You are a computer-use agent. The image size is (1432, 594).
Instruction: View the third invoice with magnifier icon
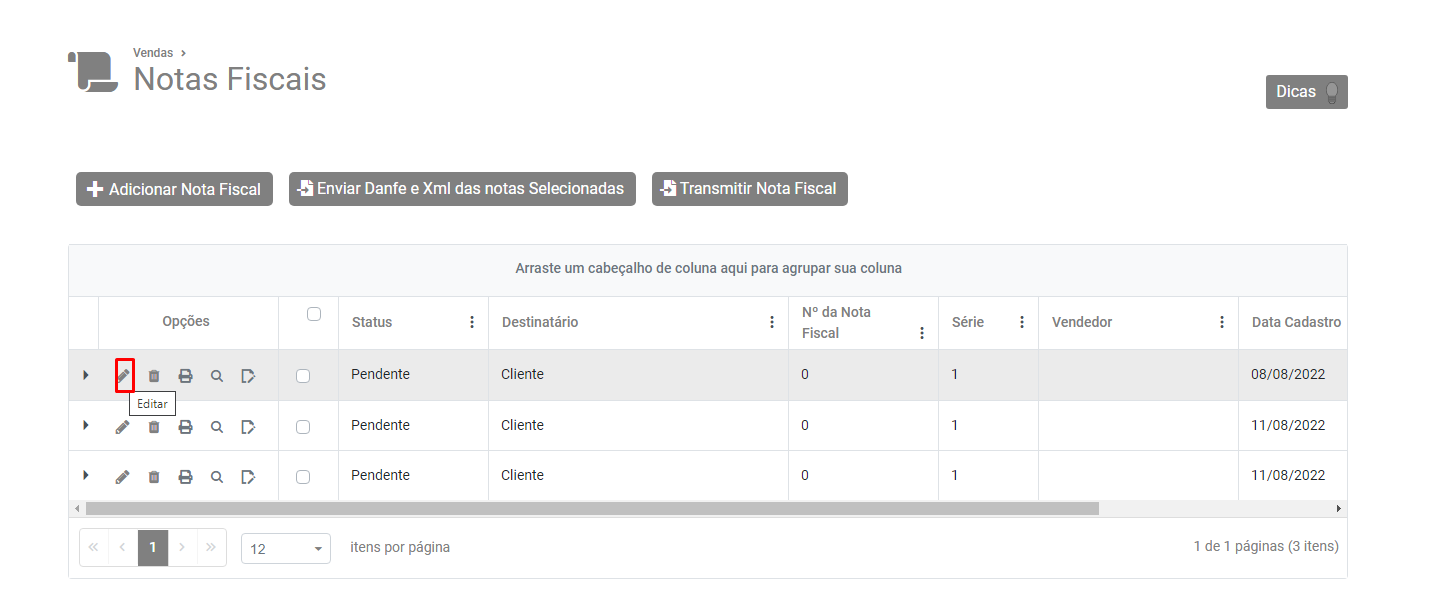[217, 477]
